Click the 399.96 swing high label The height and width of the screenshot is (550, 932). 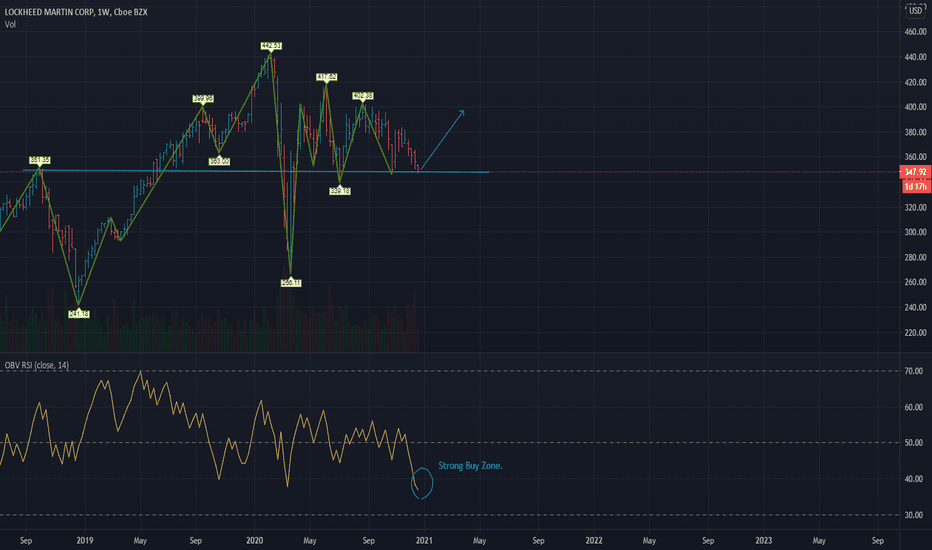click(203, 99)
